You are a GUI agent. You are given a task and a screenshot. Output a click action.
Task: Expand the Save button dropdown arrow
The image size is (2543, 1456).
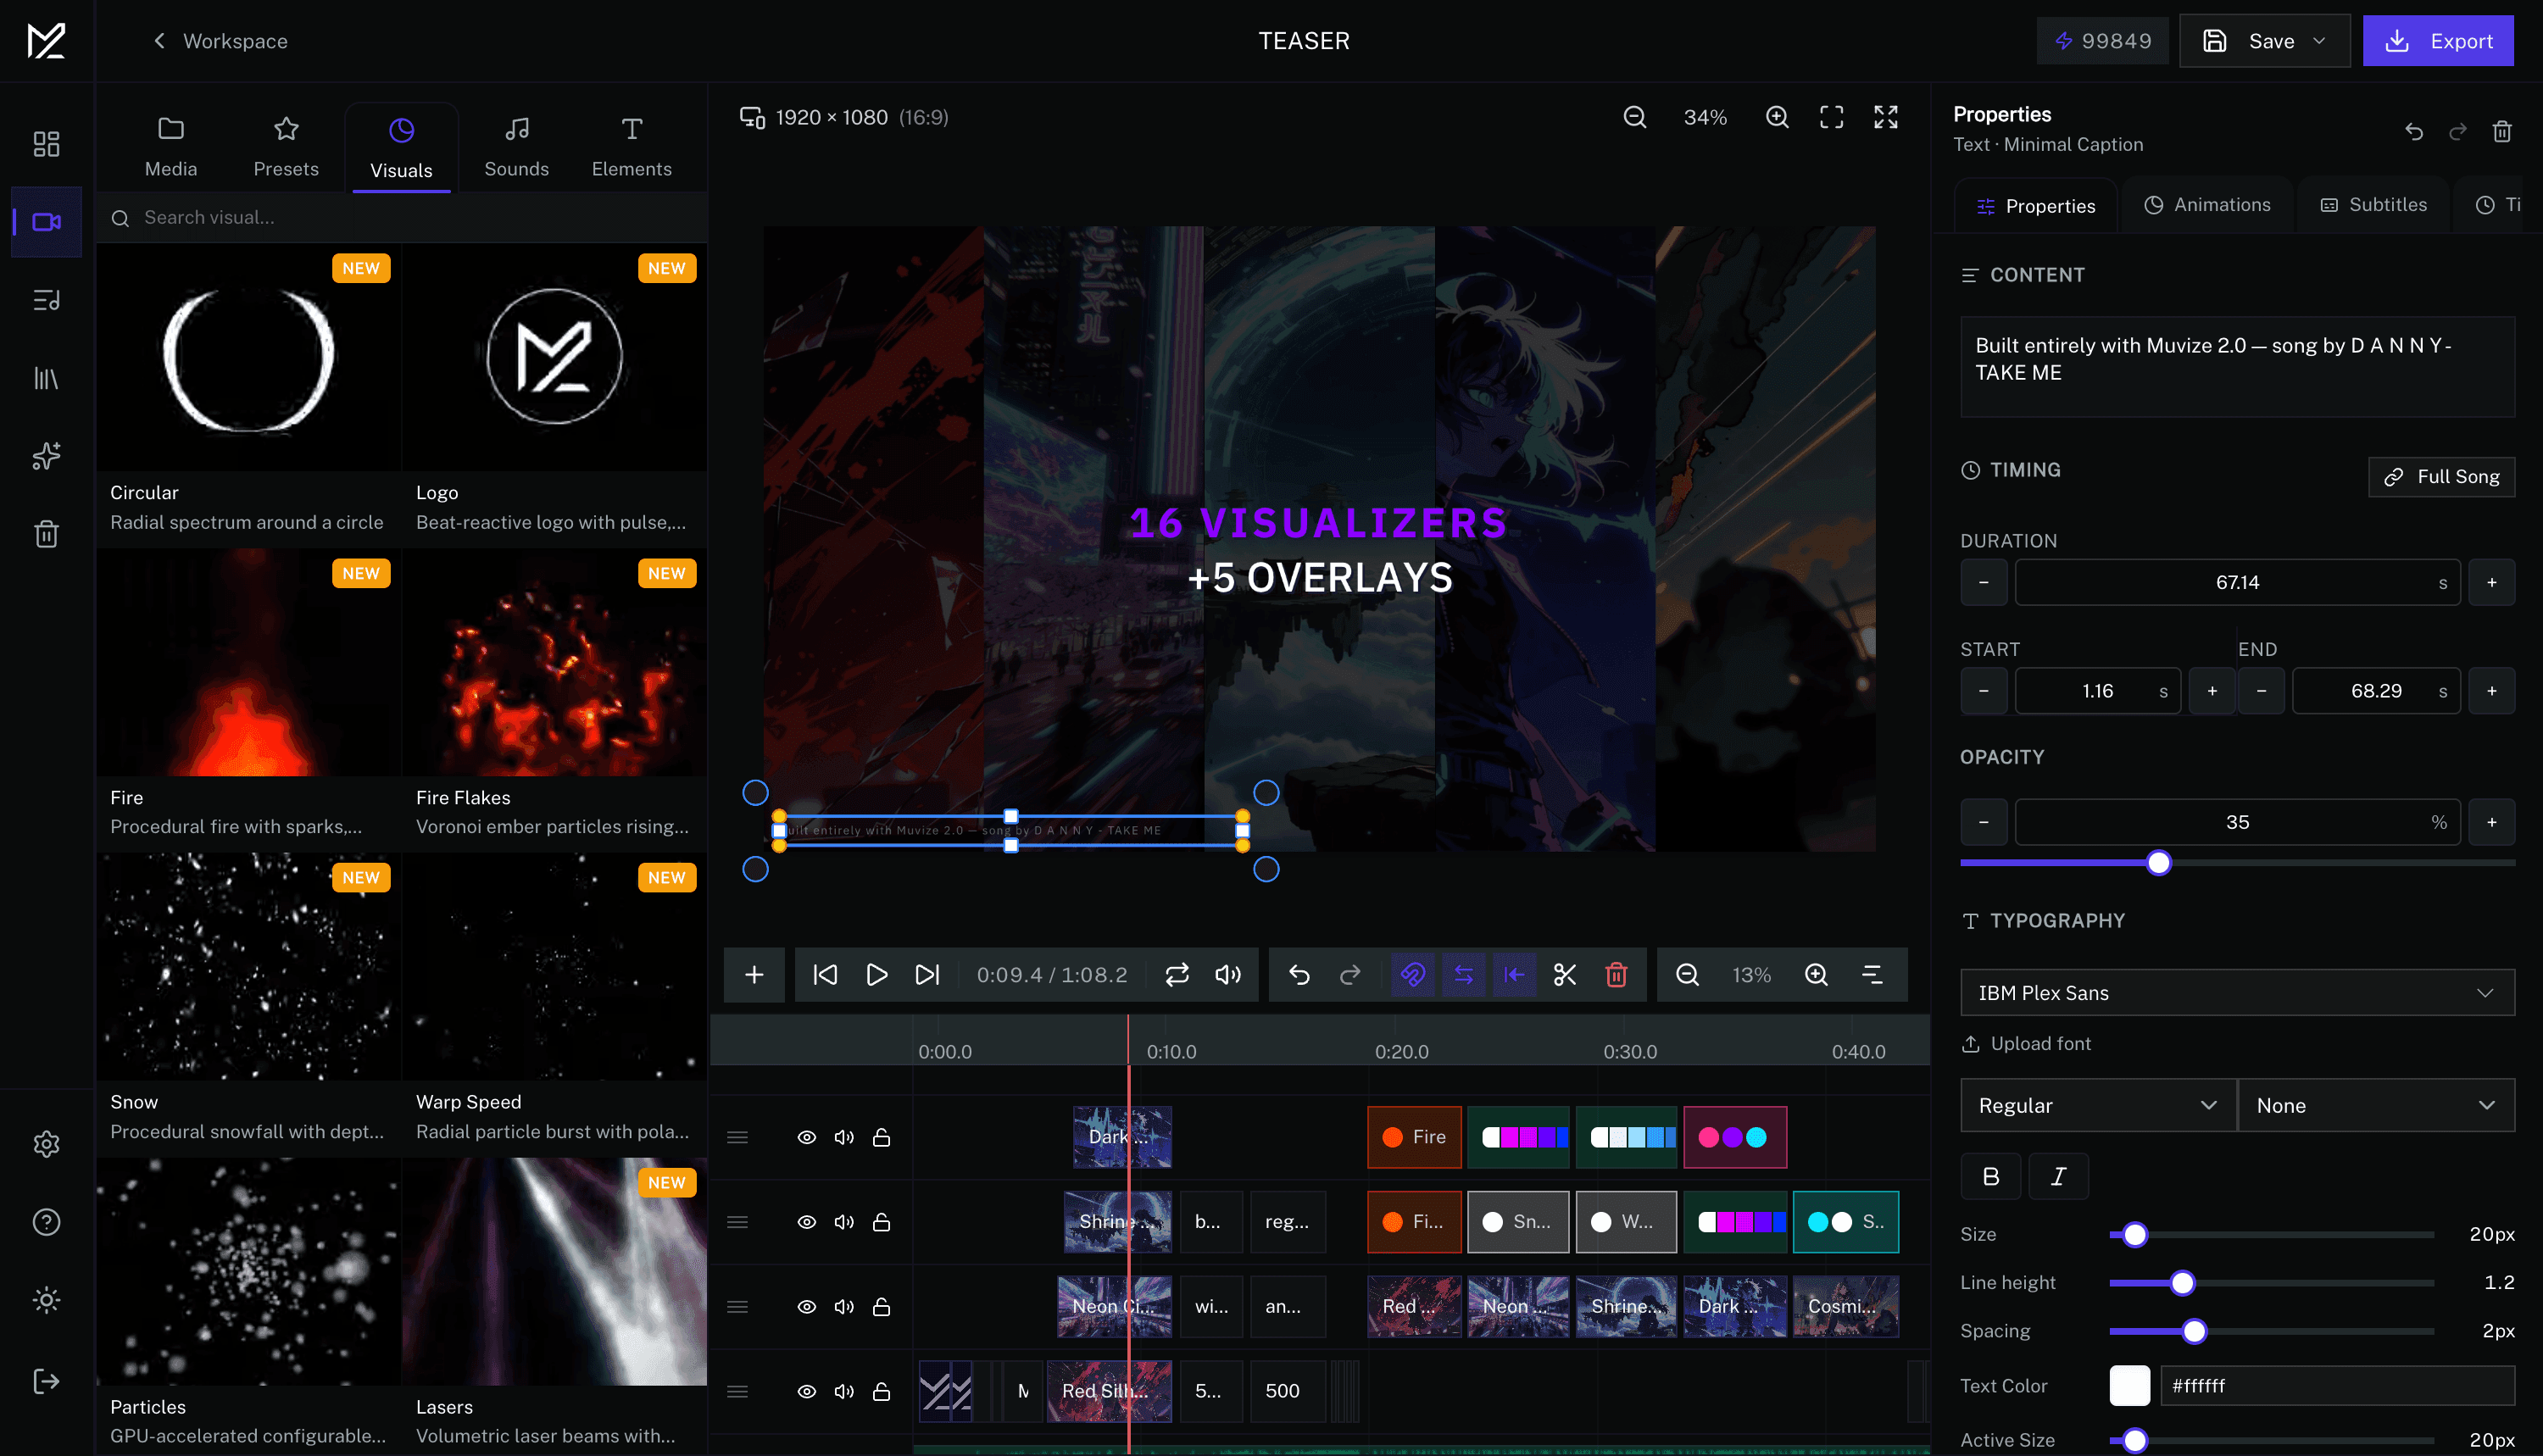click(x=2320, y=41)
